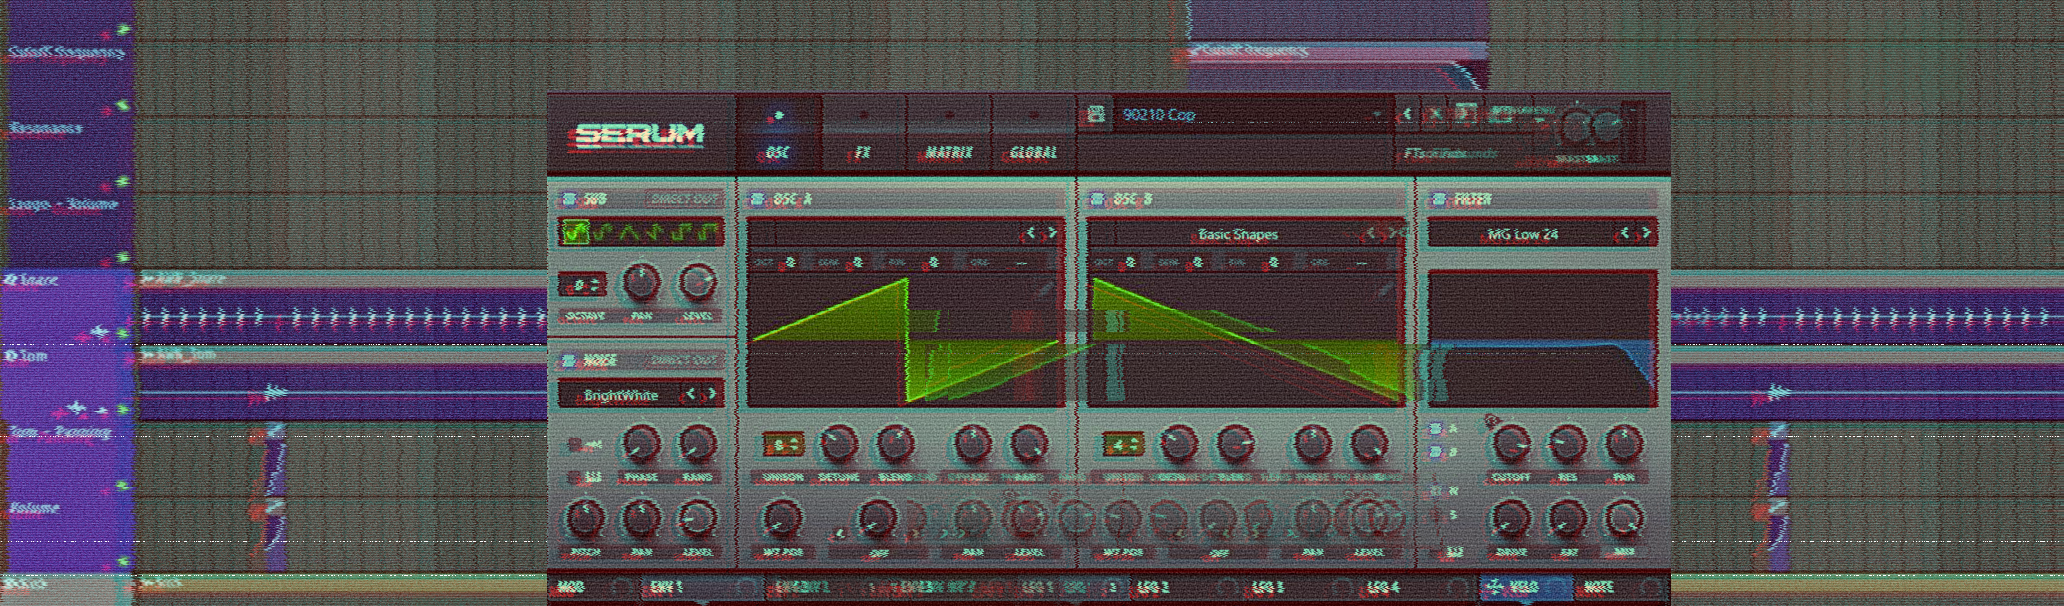Go to previous wavetable for Basic Shapes

tap(1371, 233)
